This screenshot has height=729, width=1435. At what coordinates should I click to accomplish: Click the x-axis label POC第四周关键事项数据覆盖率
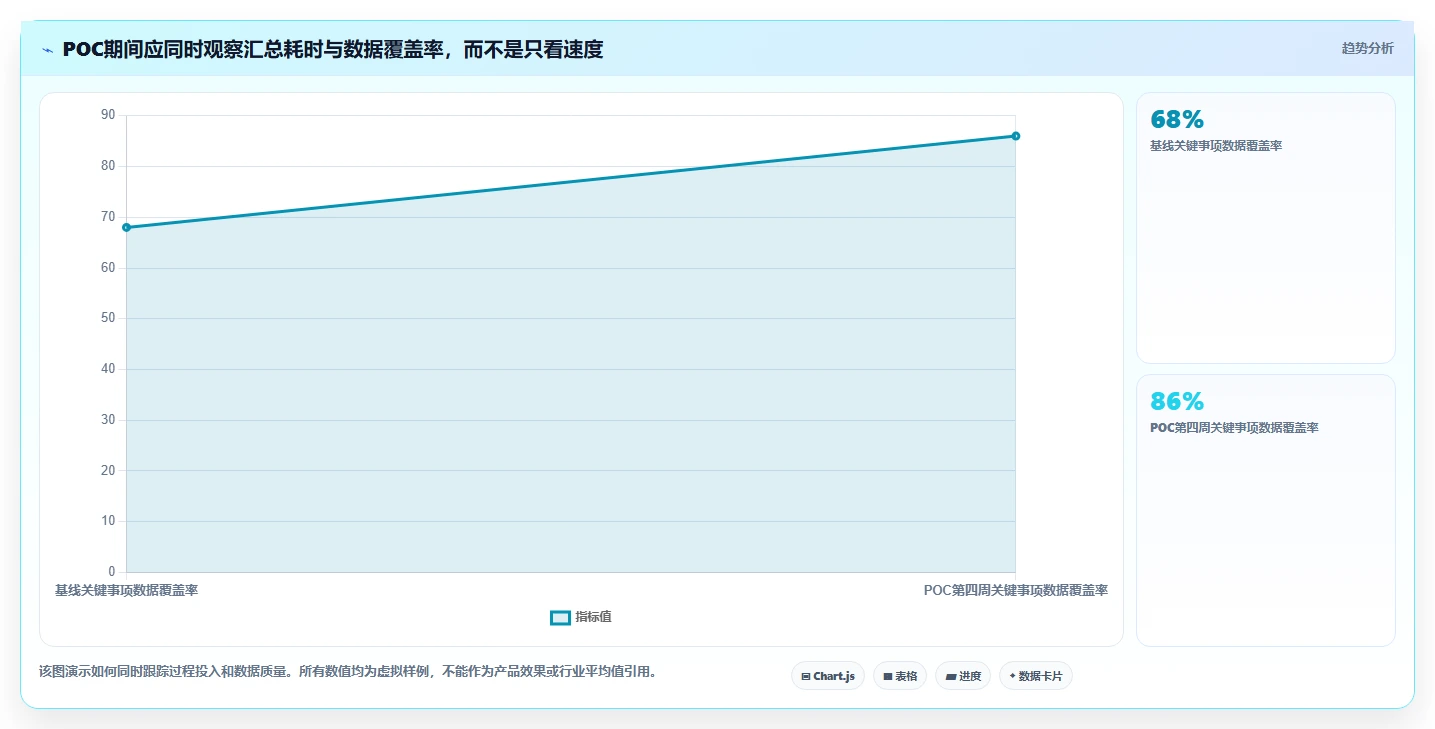1015,591
